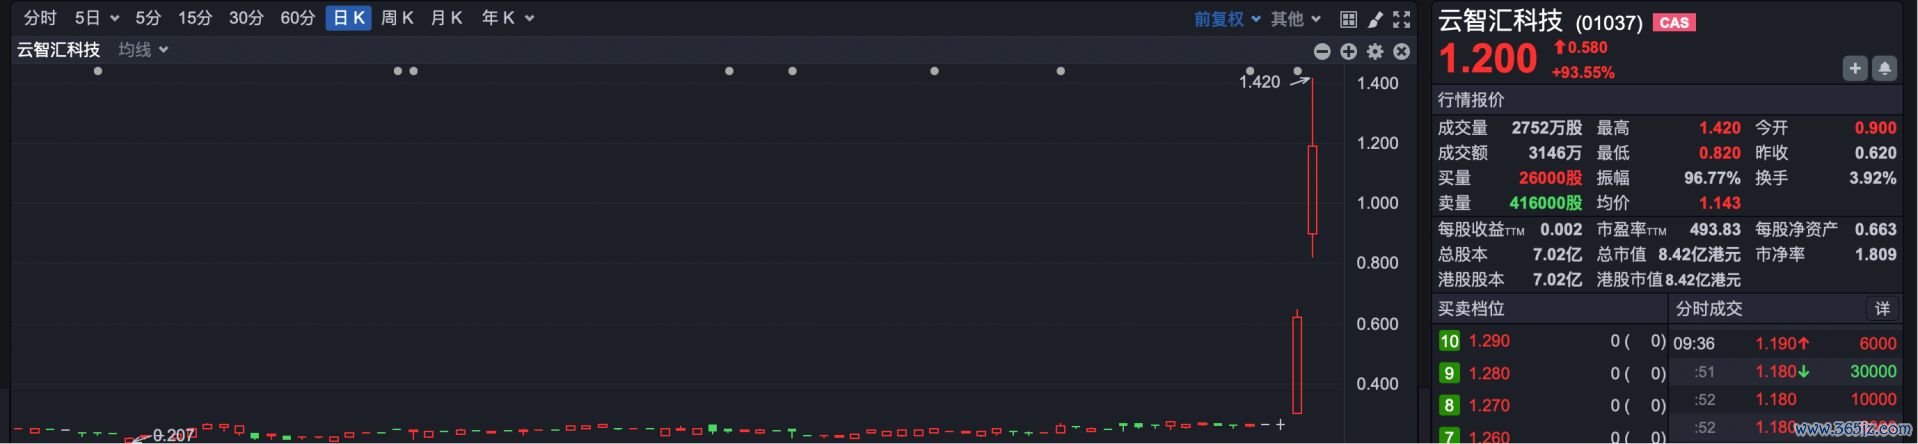Image resolution: width=1918 pixels, height=444 pixels.
Task: Click the +93.55% change percentage
Action: (1583, 72)
